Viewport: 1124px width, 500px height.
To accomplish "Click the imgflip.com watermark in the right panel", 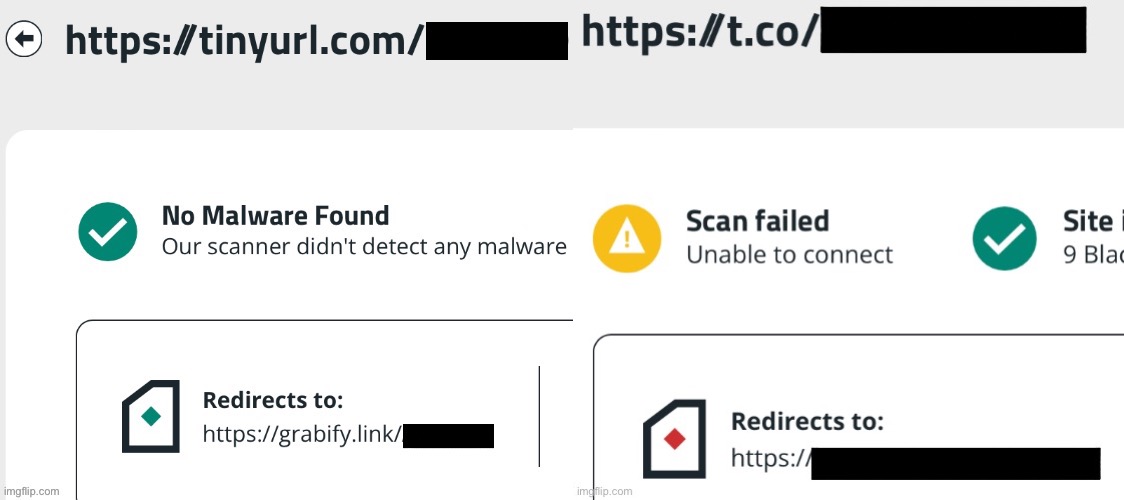I will coord(605,492).
